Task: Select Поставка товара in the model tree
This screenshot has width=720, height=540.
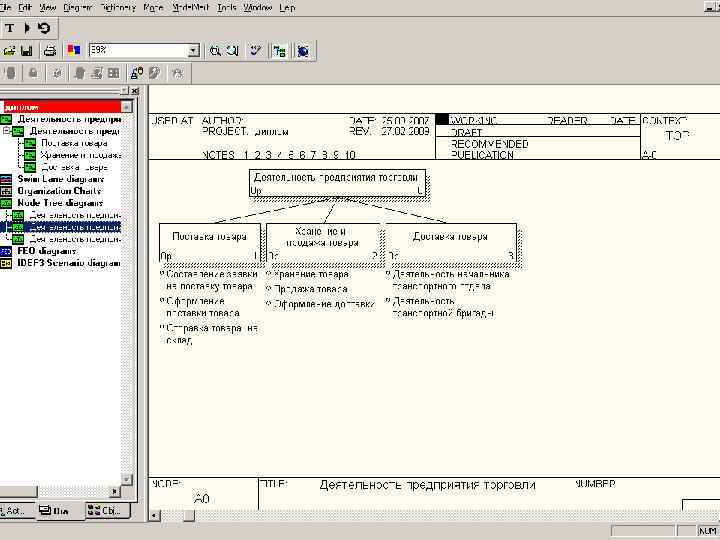Action: [x=74, y=143]
